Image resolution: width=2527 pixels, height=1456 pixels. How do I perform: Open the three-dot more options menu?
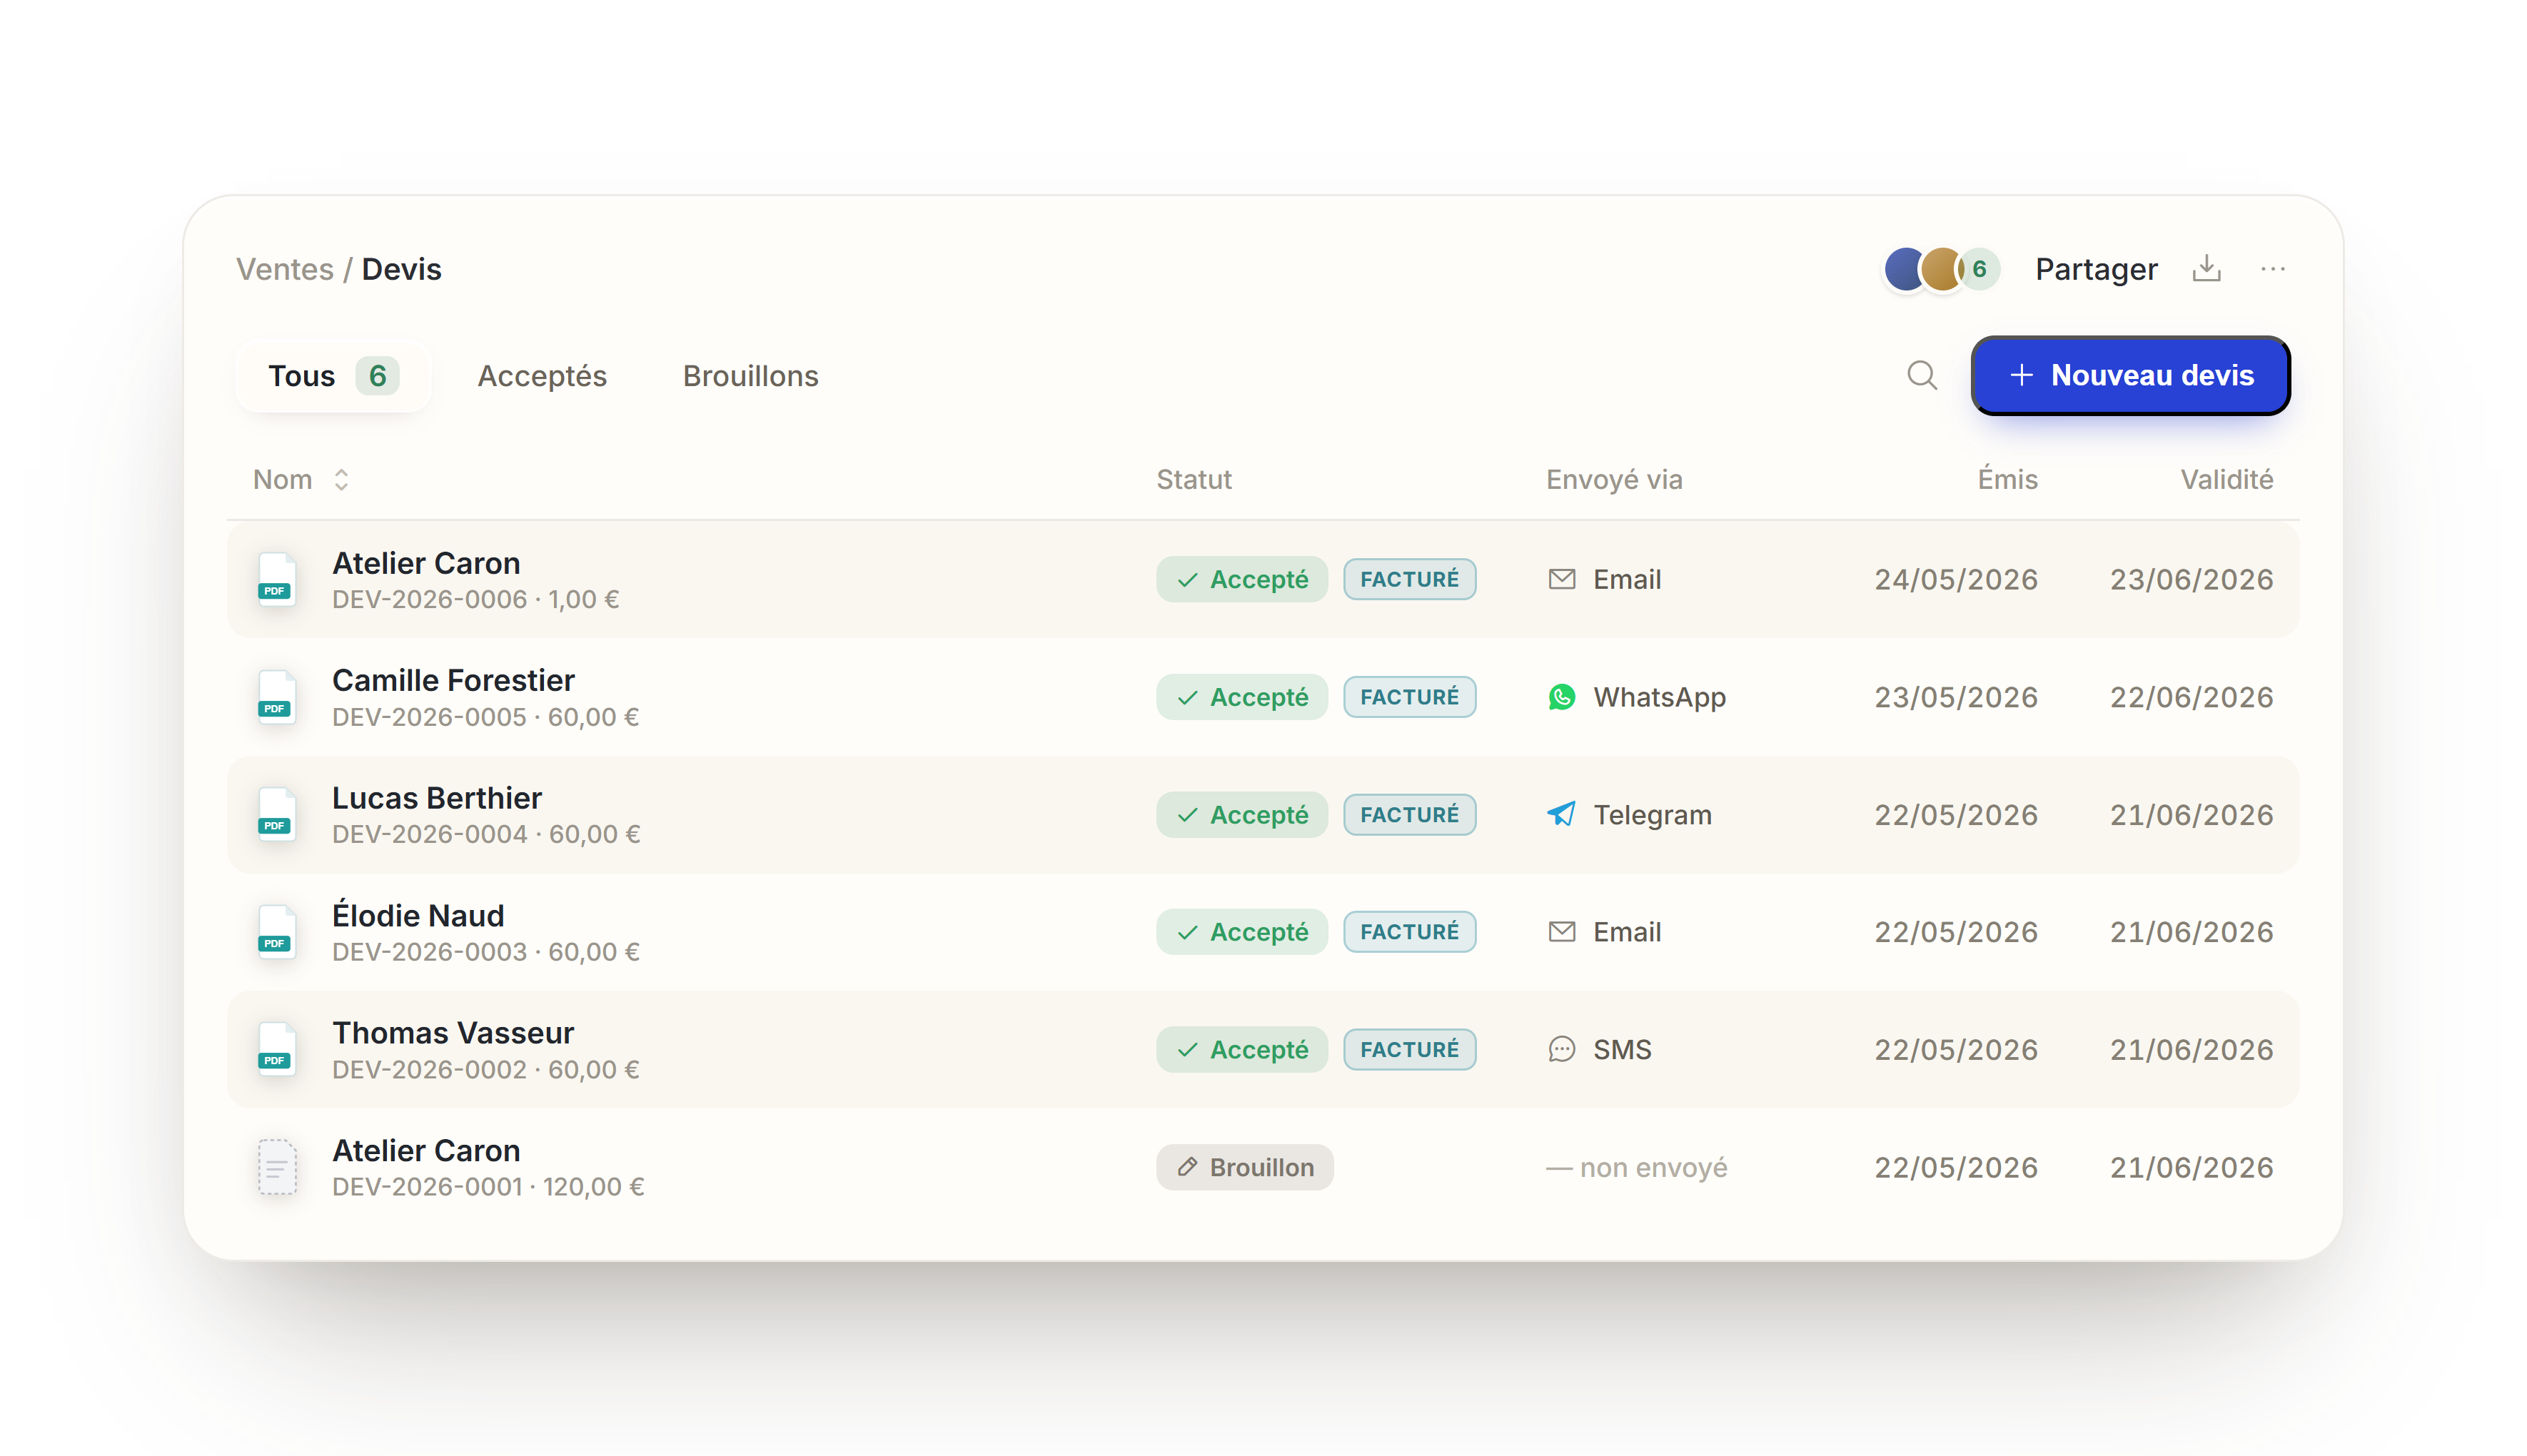pos(2272,268)
